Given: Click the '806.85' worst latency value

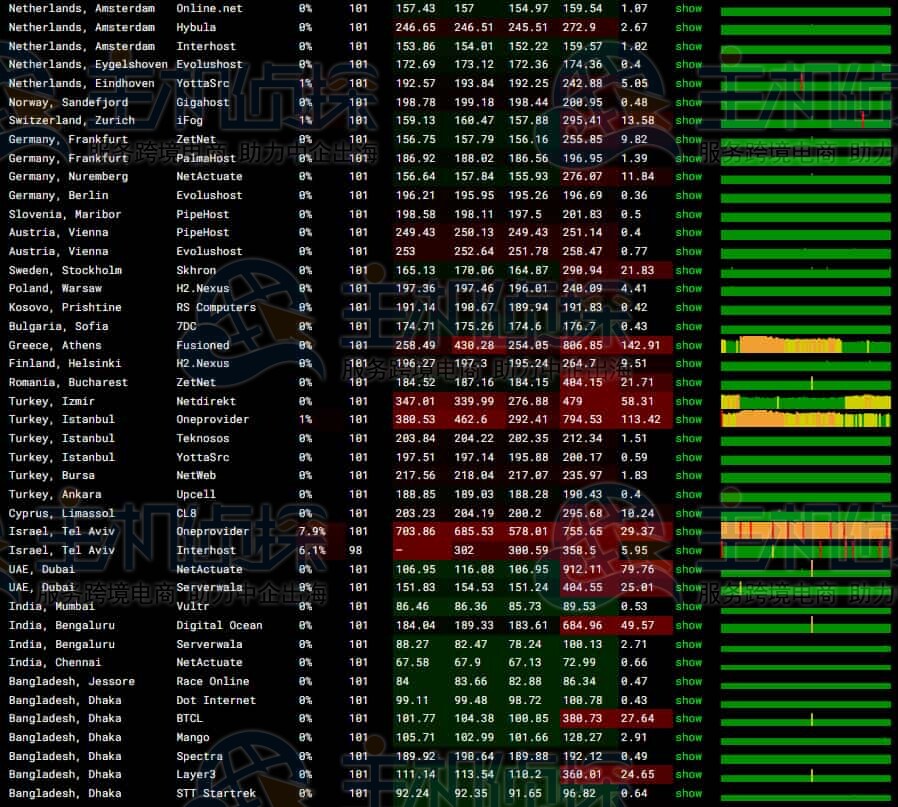Looking at the screenshot, I should pos(582,345).
